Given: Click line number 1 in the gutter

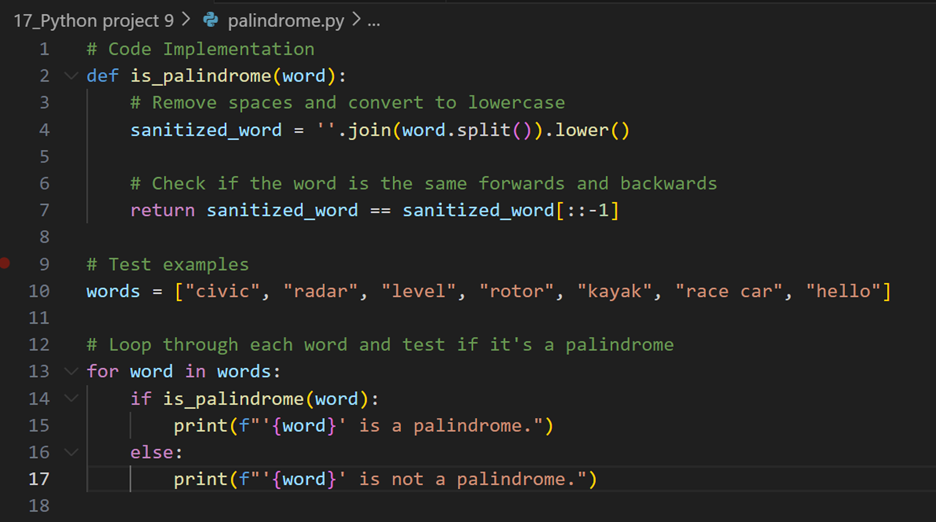Looking at the screenshot, I should (x=45, y=49).
